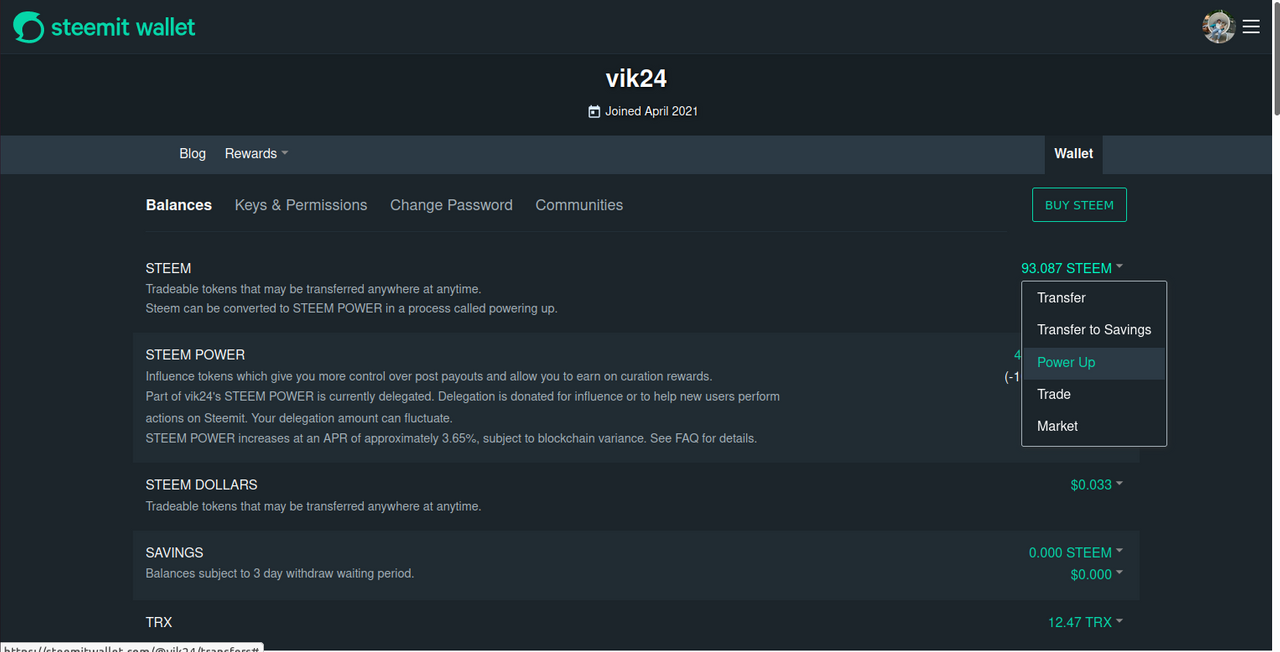Image resolution: width=1280 pixels, height=652 pixels.
Task: Open the hamburger menu icon
Action: tap(1251, 27)
